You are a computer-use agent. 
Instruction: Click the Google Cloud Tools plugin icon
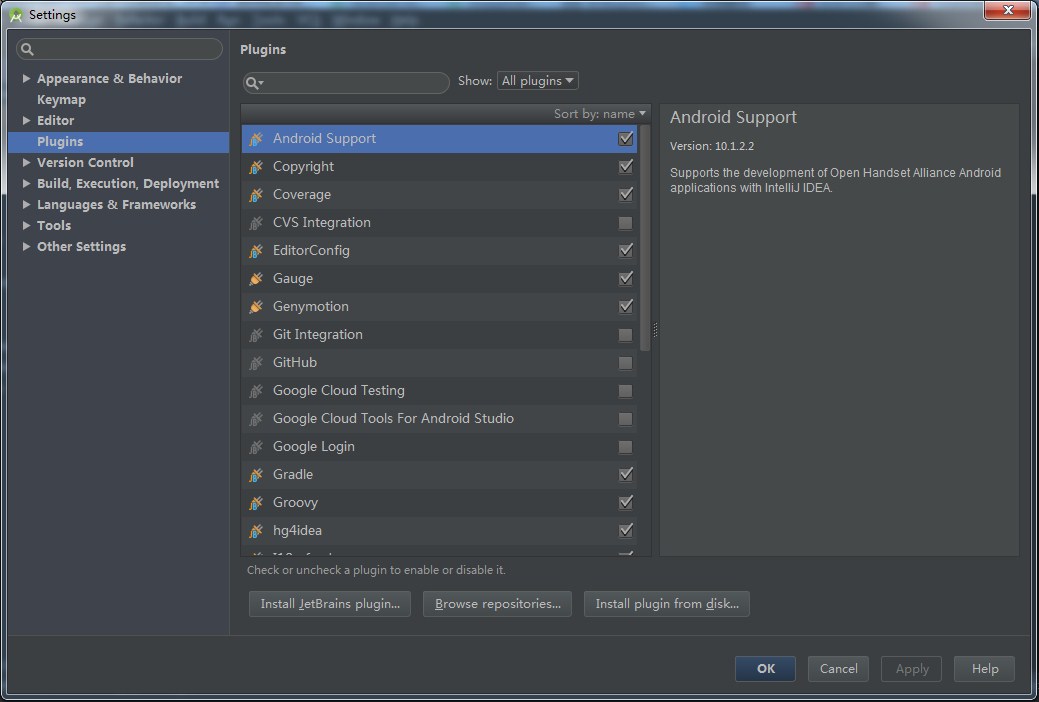[256, 419]
